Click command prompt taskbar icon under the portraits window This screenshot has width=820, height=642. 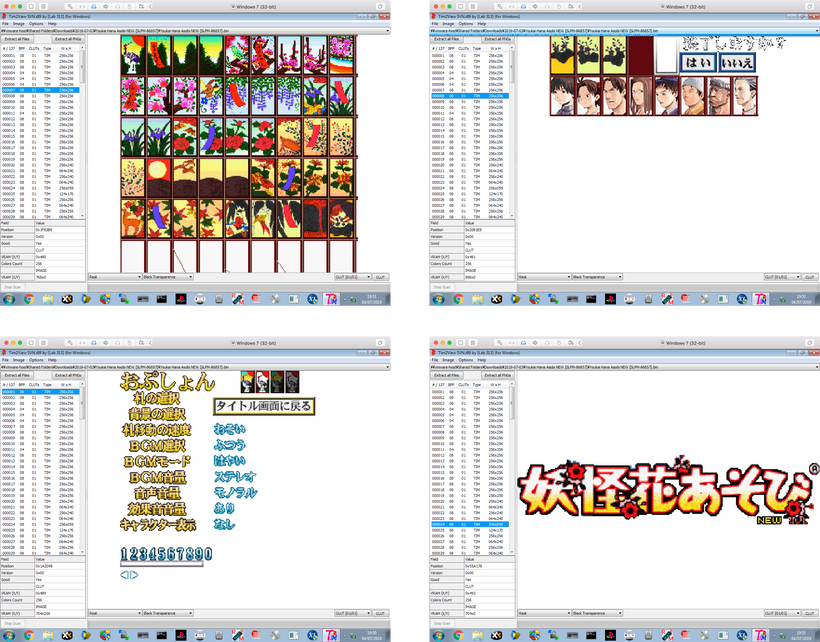(x=590, y=298)
